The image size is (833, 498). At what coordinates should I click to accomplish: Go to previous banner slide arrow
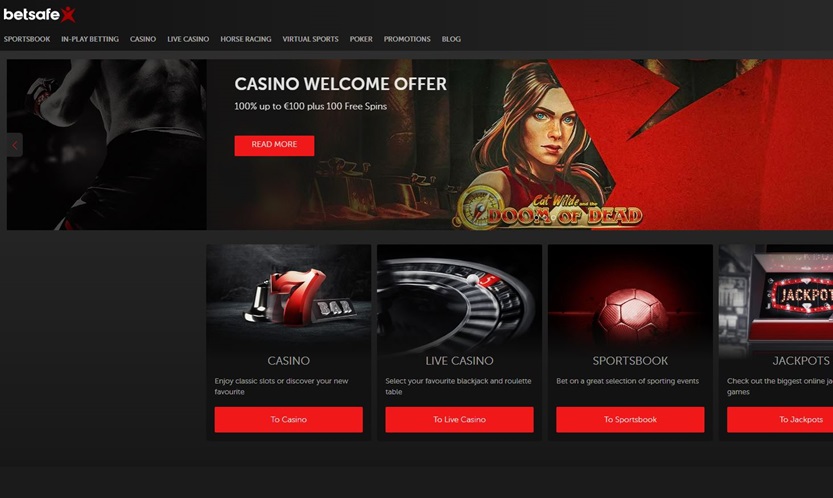14,145
